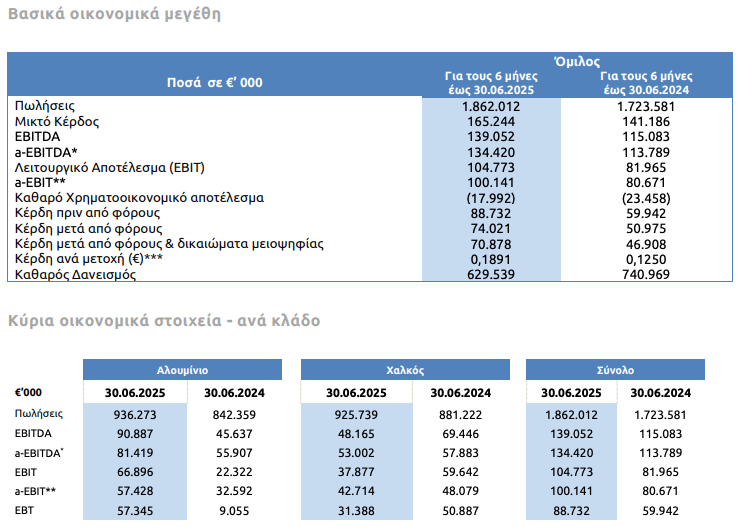Select the Μικτό Κέρδος row label
Screen dimensions: 740x530
coord(57,122)
